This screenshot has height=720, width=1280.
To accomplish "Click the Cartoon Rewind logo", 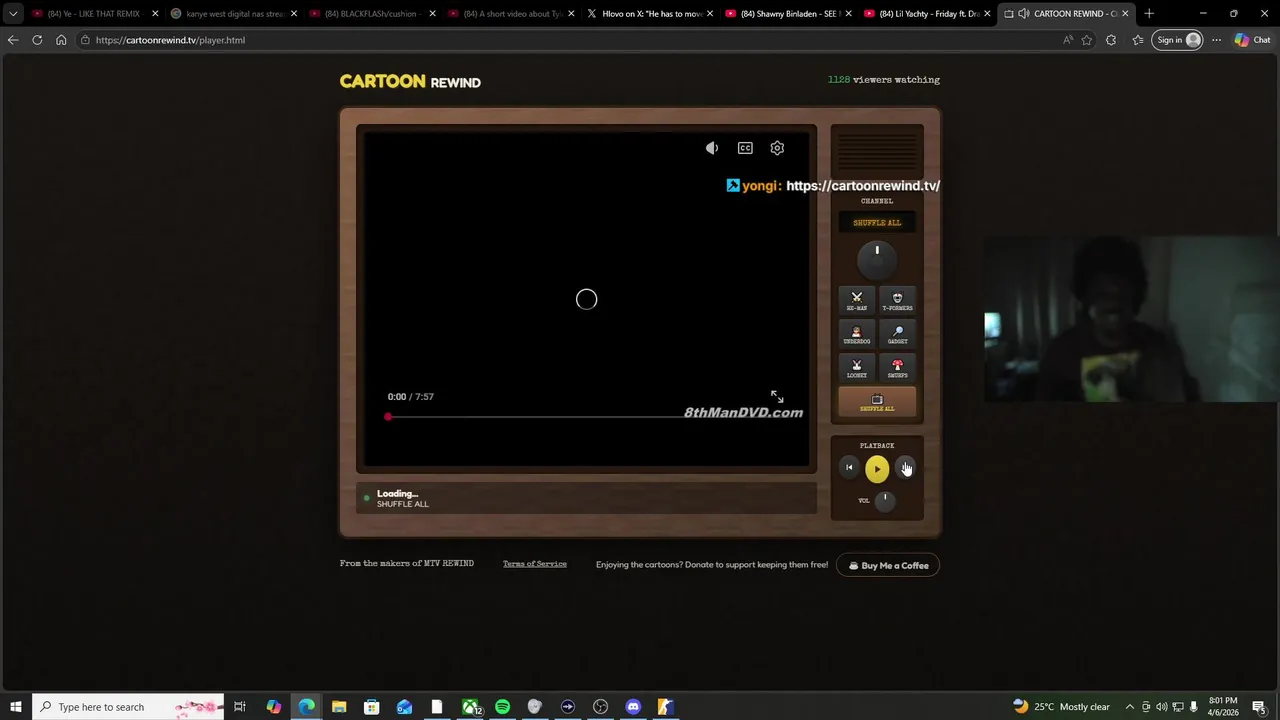I will click(x=410, y=82).
